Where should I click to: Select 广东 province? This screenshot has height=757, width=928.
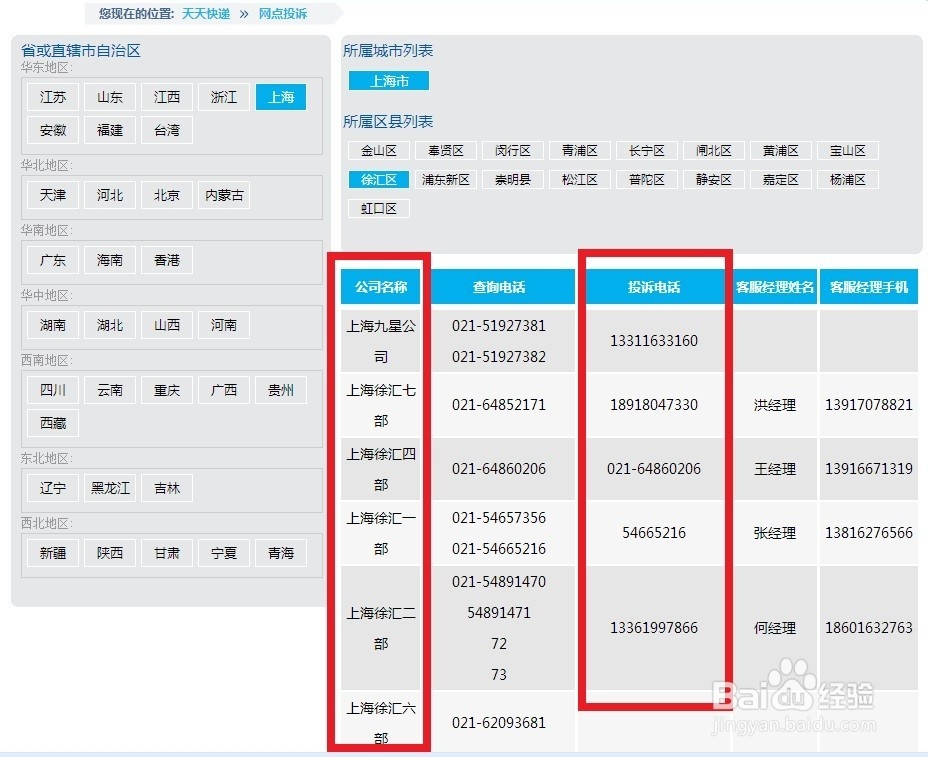pos(53,260)
